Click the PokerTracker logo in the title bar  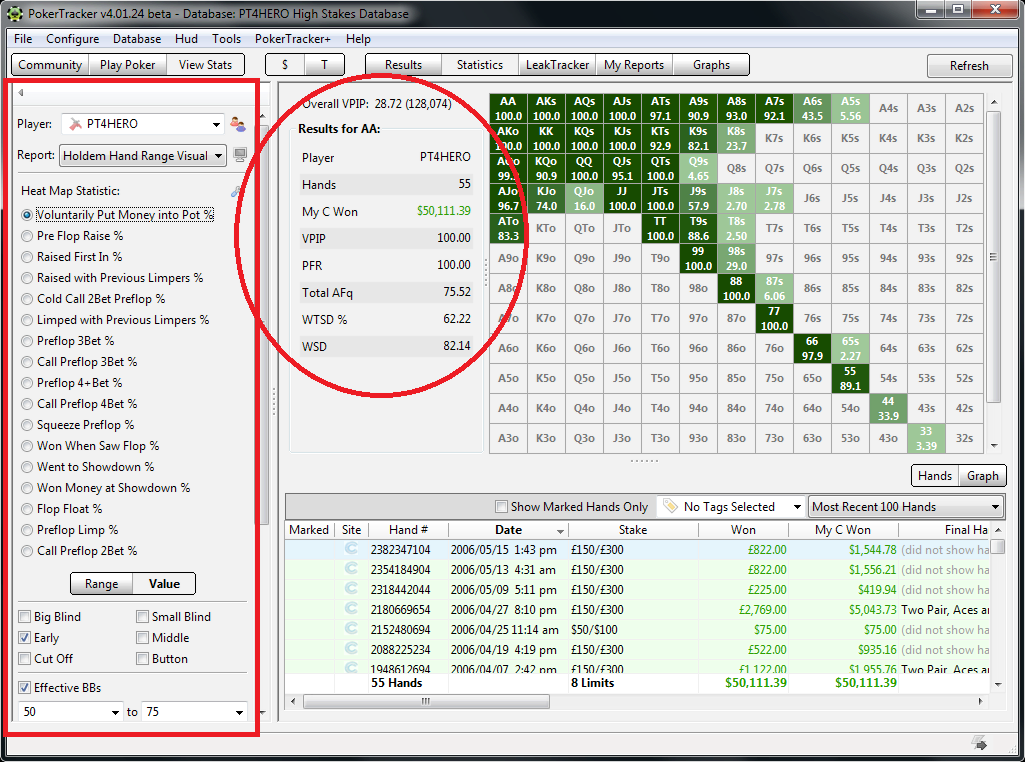14,14
